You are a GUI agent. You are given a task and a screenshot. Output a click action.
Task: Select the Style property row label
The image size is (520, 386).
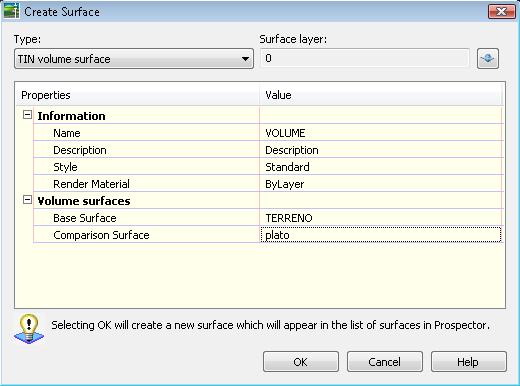point(65,167)
